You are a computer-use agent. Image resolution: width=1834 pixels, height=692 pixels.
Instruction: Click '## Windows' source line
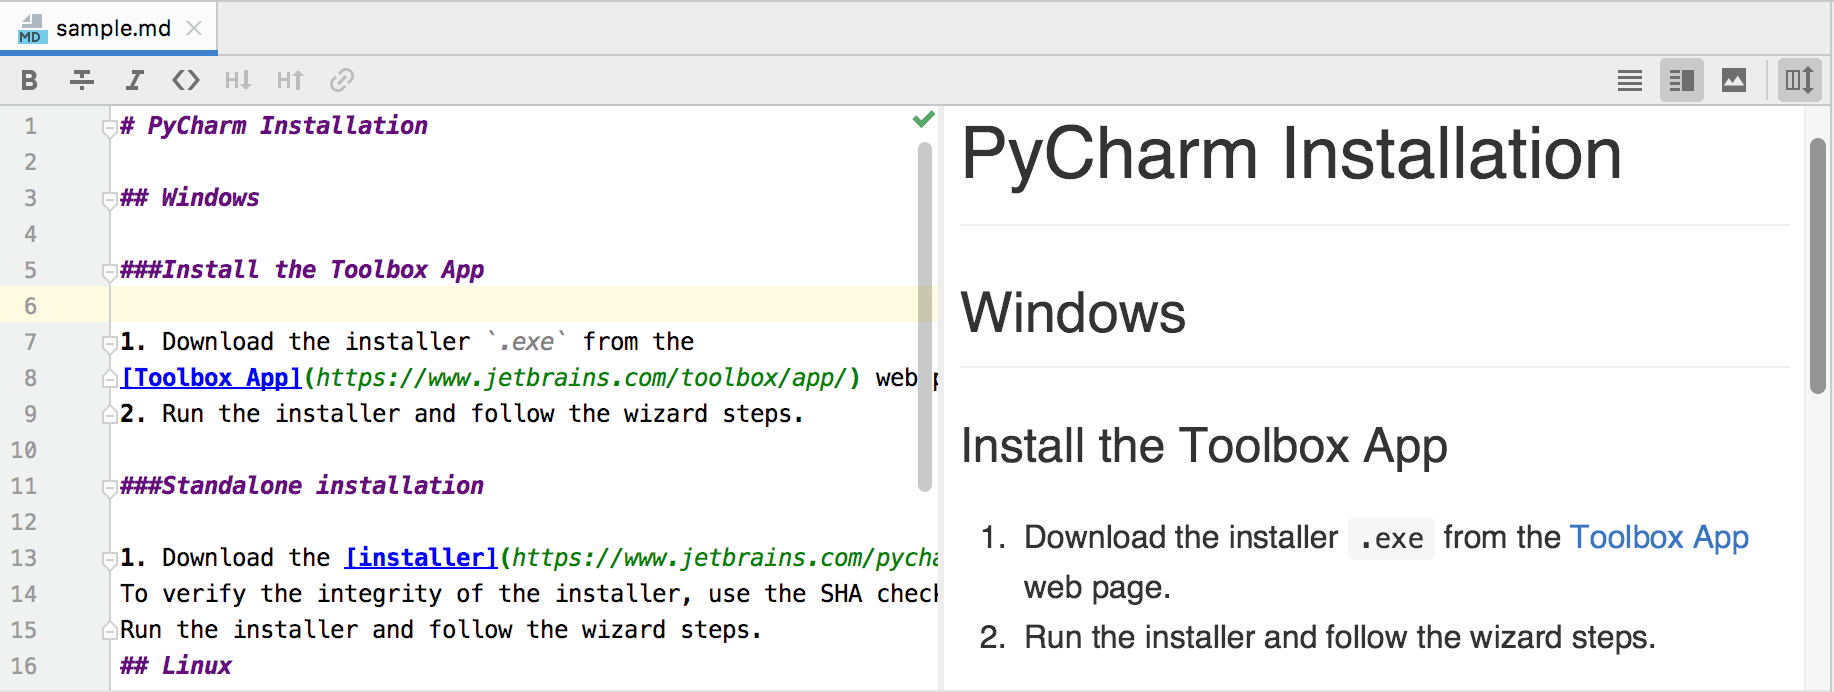pyautogui.click(x=190, y=198)
